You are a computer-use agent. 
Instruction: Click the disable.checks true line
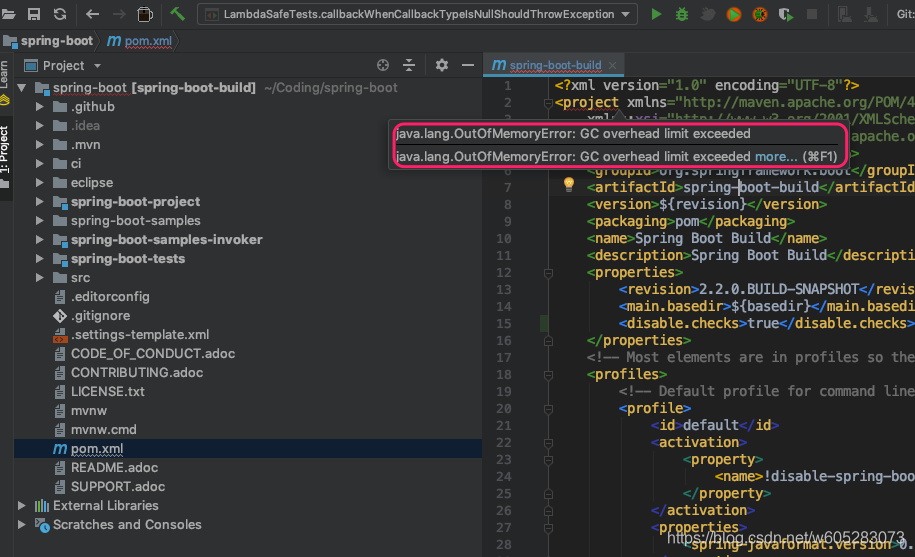pos(766,323)
